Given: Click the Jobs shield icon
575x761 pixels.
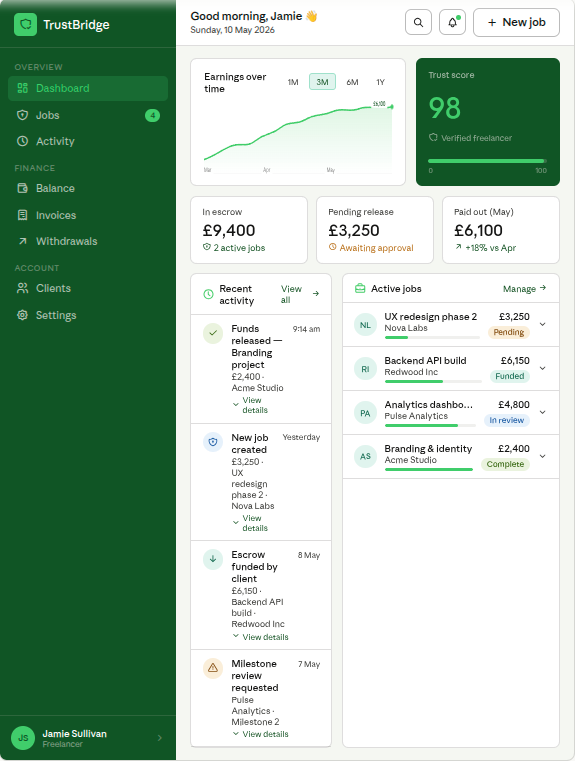Looking at the screenshot, I should pos(22,115).
